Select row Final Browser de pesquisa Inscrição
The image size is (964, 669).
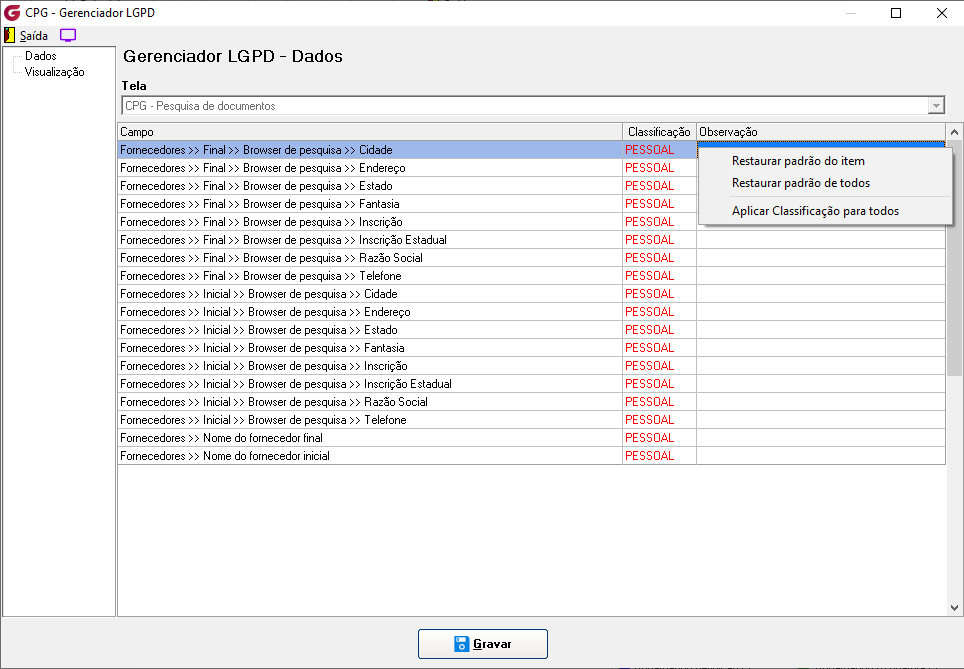pos(370,222)
